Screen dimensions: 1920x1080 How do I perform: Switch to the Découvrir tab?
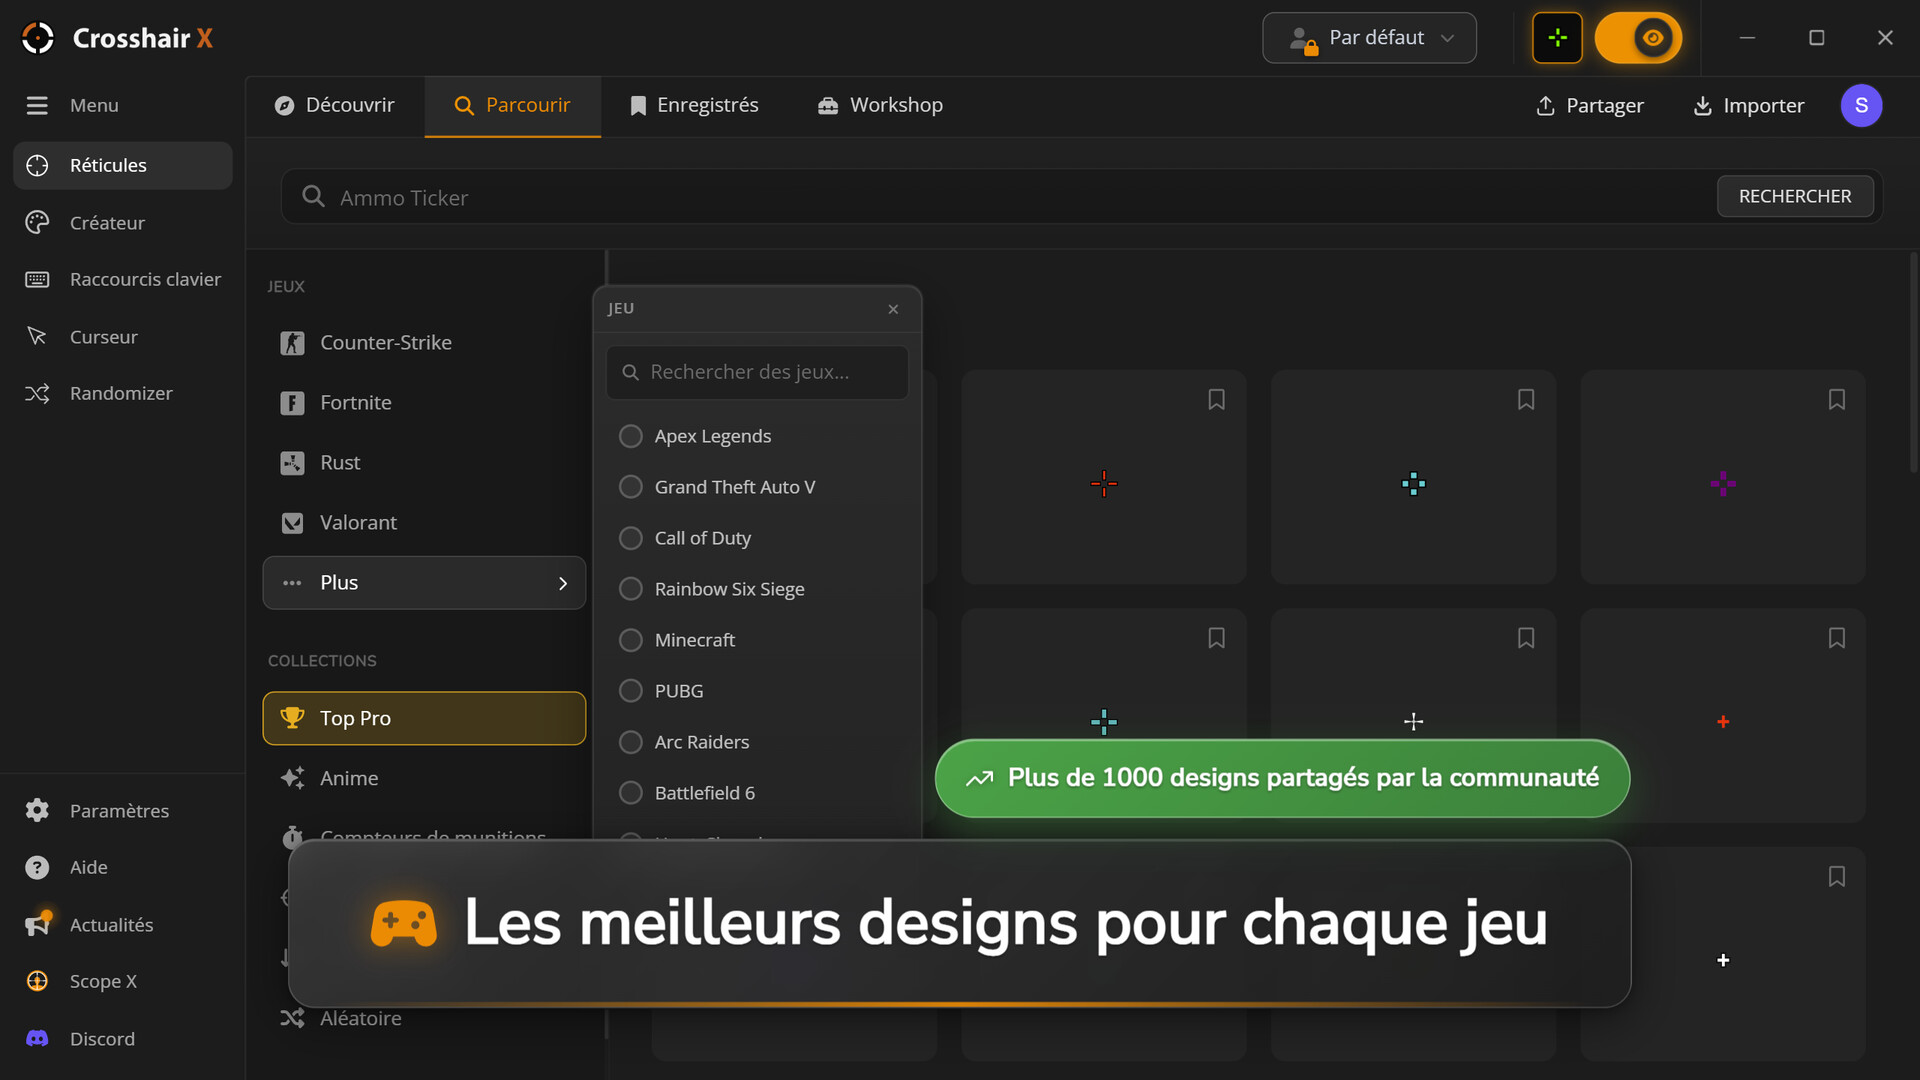[x=335, y=105]
